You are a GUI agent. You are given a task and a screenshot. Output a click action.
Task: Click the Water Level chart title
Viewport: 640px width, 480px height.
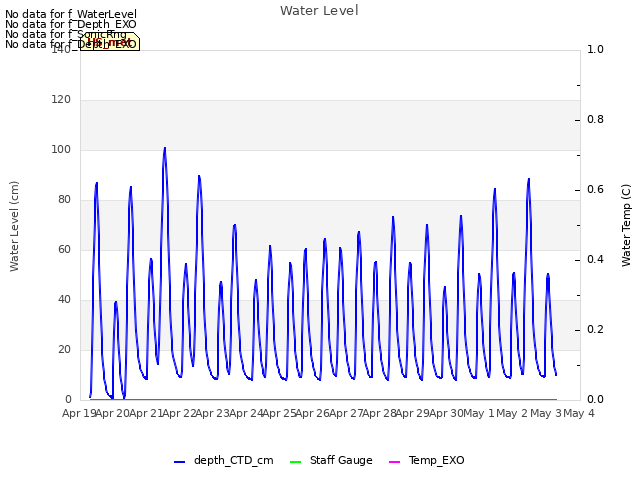click(x=319, y=11)
